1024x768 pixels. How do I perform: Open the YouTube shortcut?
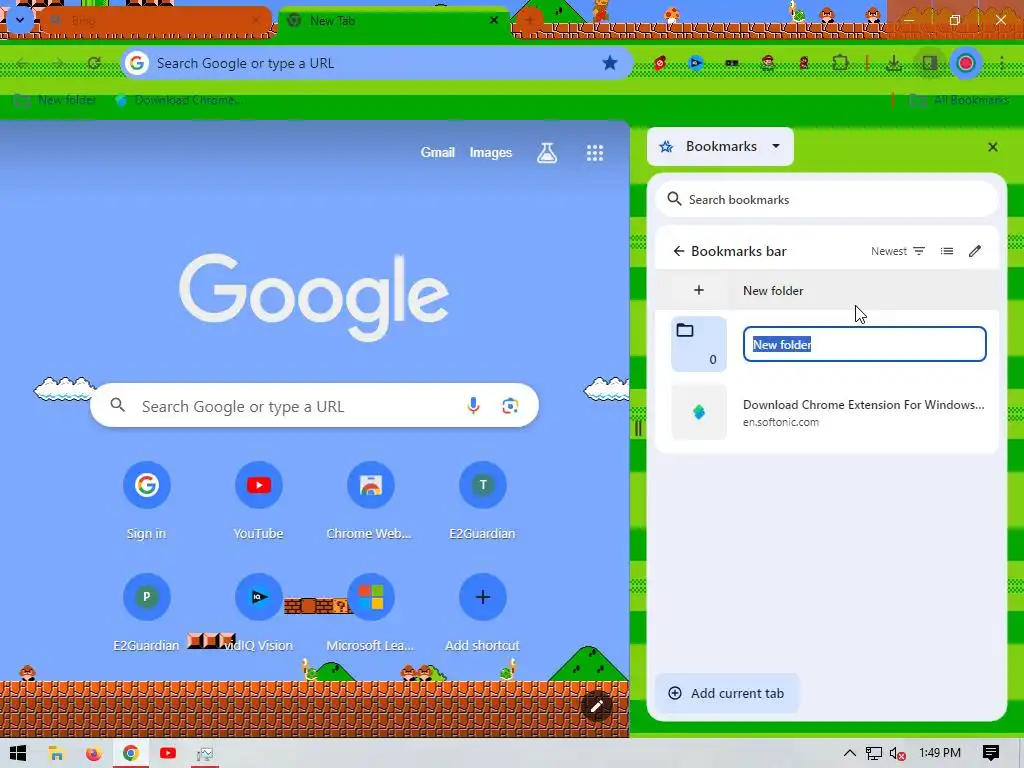[259, 500]
